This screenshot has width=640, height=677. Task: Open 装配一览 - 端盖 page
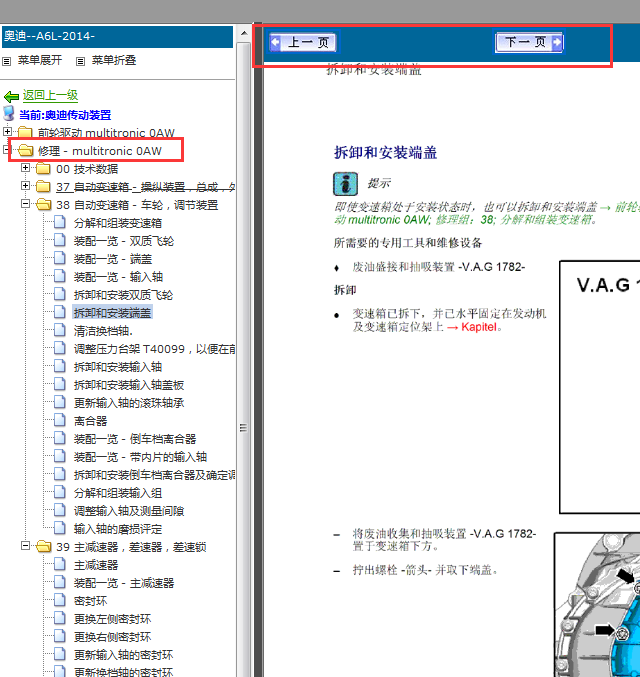coord(113,259)
